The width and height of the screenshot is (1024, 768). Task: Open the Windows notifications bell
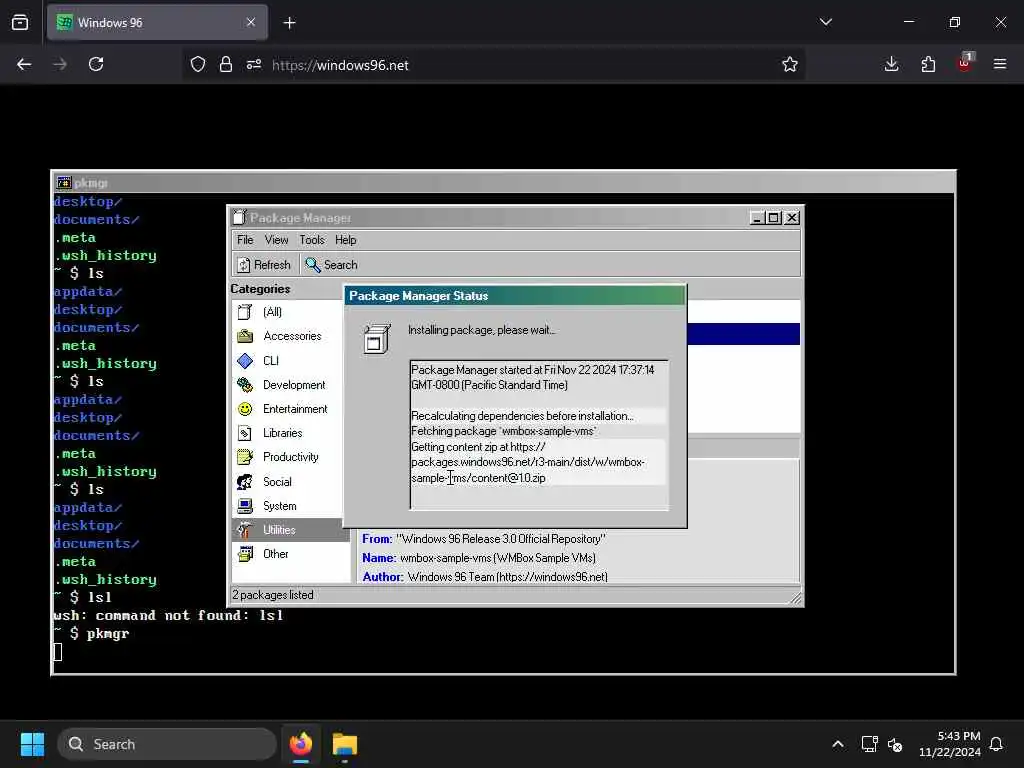(x=997, y=744)
